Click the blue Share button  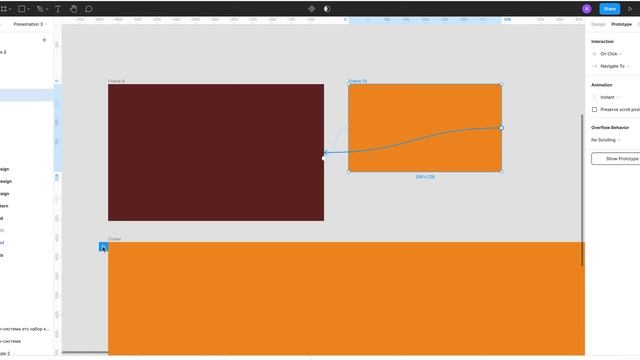pyautogui.click(x=609, y=9)
